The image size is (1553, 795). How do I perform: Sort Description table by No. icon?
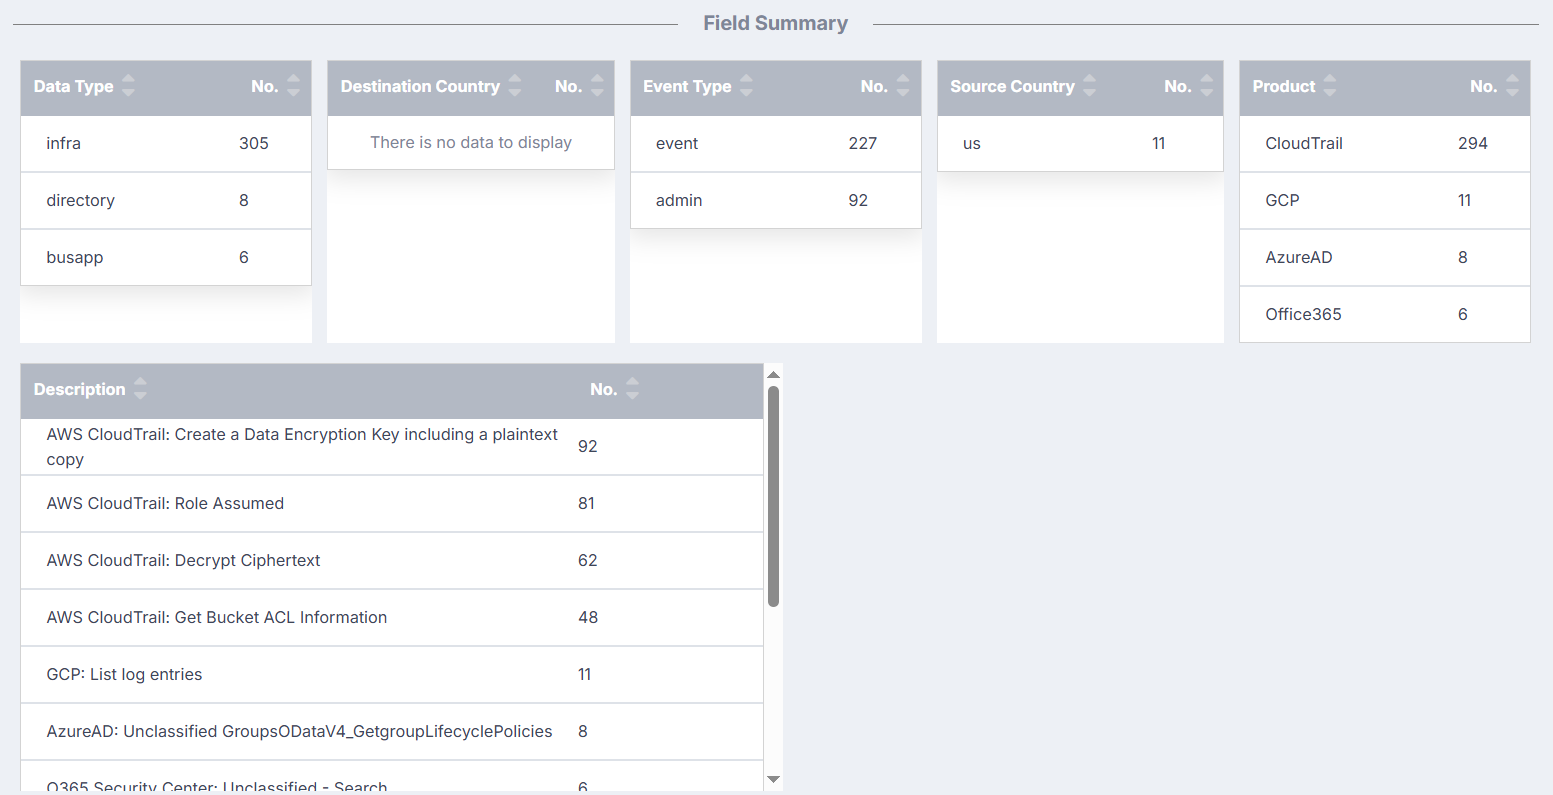[632, 389]
